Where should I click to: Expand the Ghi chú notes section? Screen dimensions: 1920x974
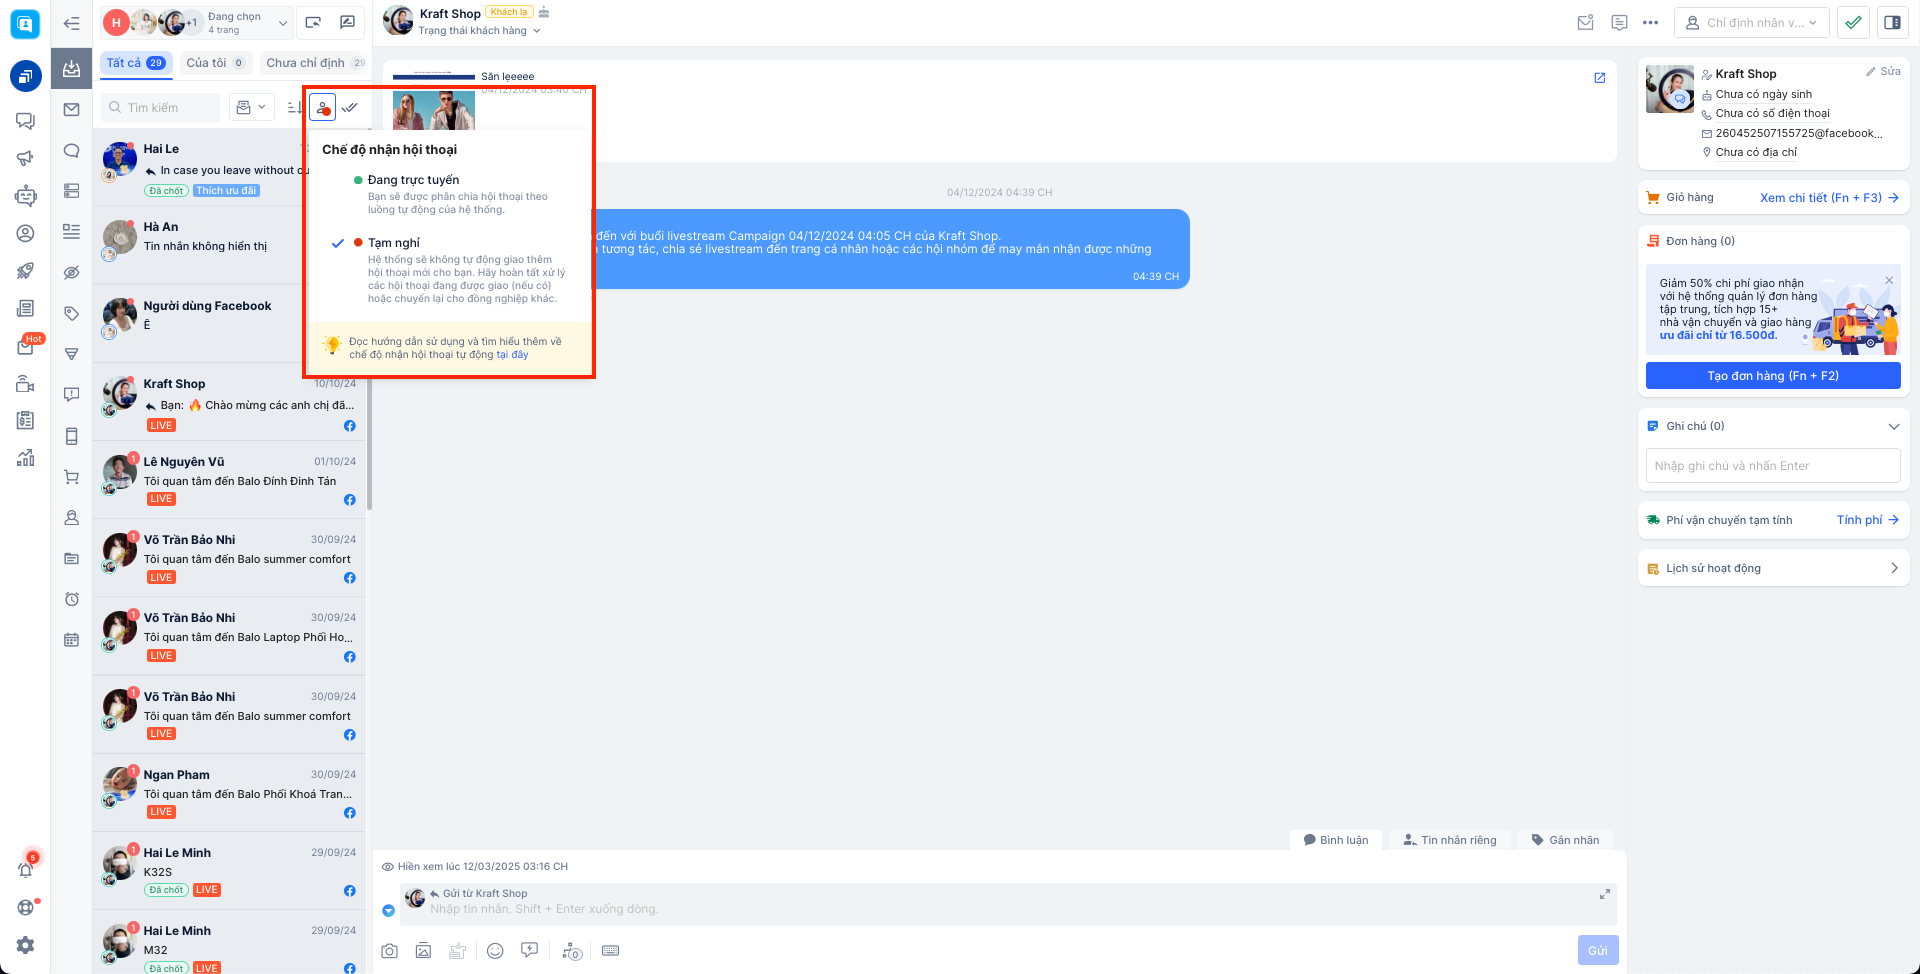[x=1893, y=426]
